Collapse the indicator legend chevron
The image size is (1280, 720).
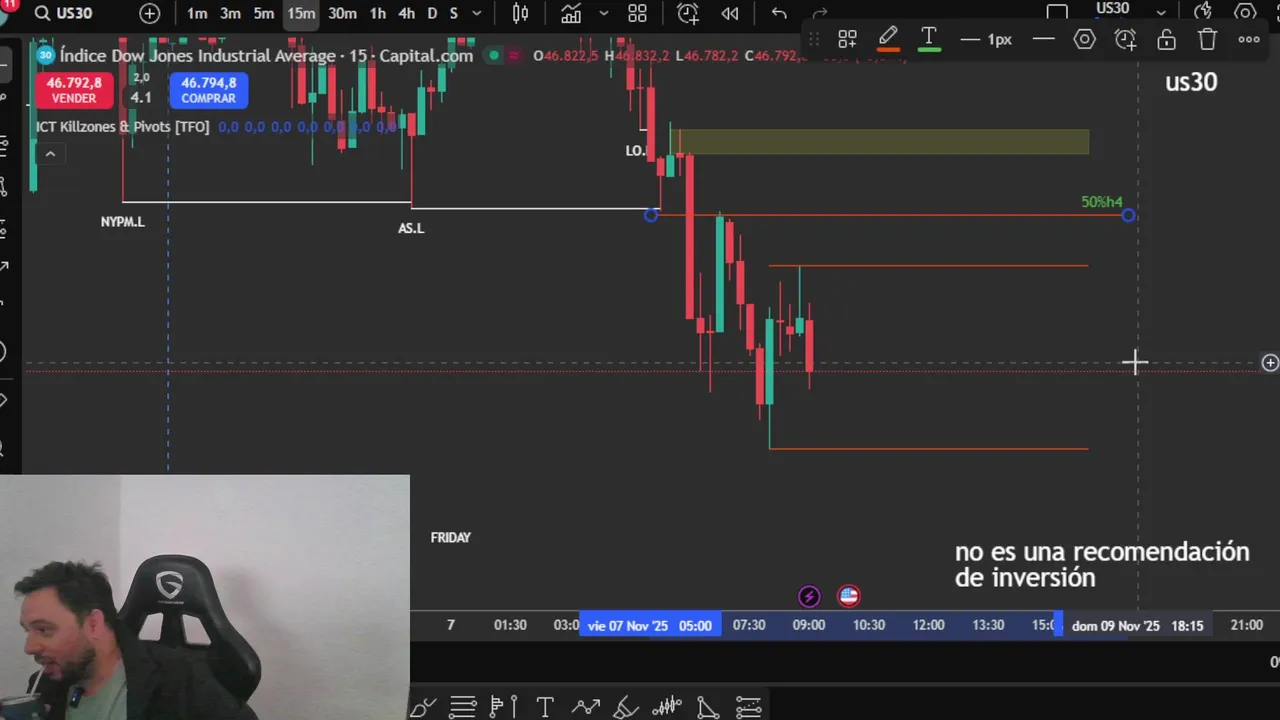[50, 153]
